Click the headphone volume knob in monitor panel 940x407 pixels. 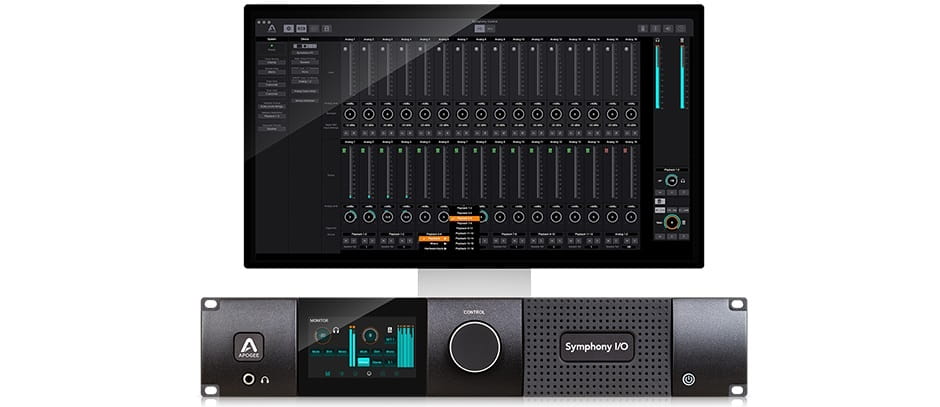click(x=671, y=180)
